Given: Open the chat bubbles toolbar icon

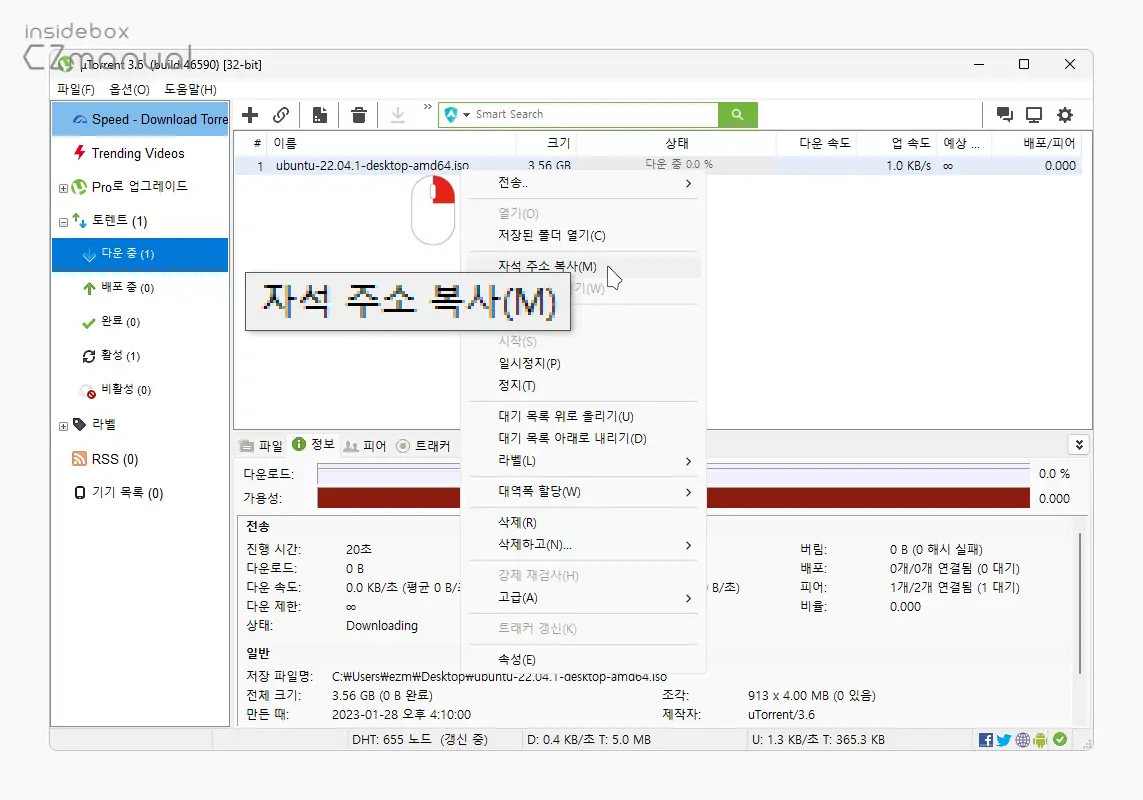Looking at the screenshot, I should pyautogui.click(x=1004, y=114).
